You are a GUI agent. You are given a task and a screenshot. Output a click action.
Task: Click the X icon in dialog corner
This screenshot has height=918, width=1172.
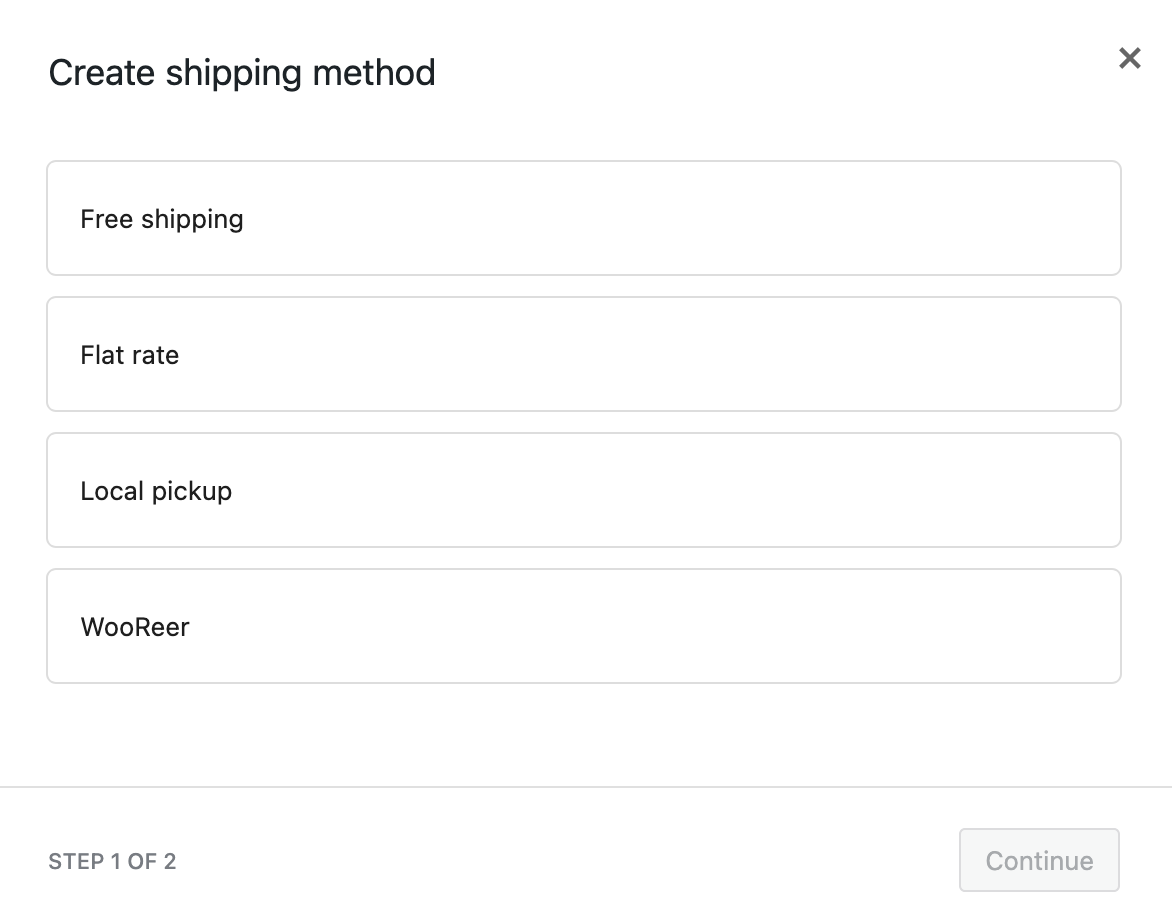(x=1129, y=59)
